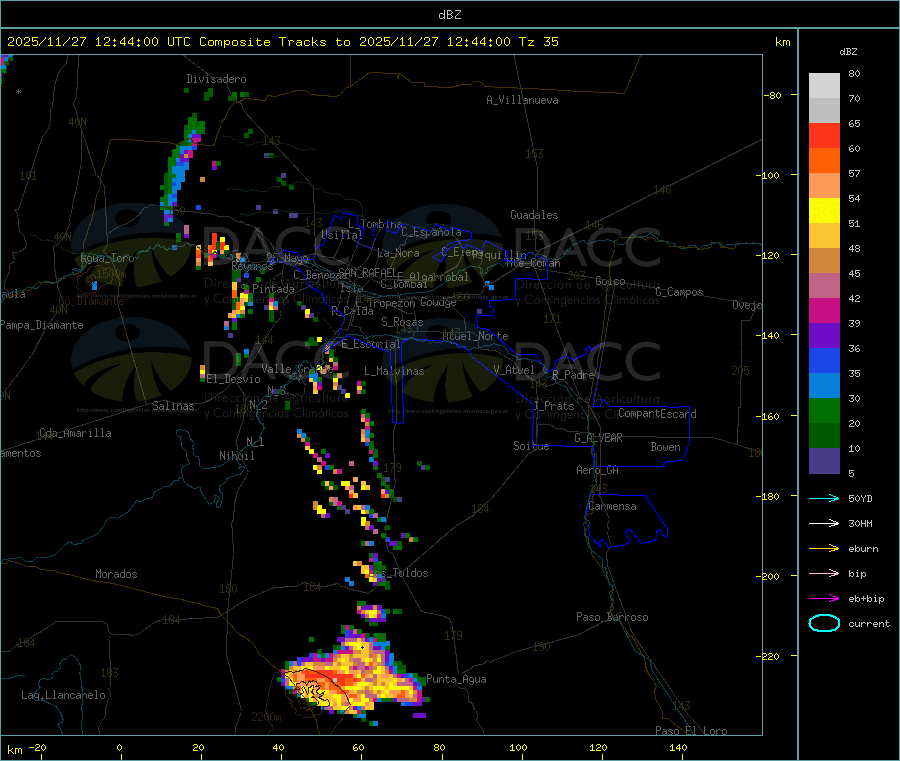Click the 'Morados' map label
Viewport: 900px width, 761px height.
(116, 574)
